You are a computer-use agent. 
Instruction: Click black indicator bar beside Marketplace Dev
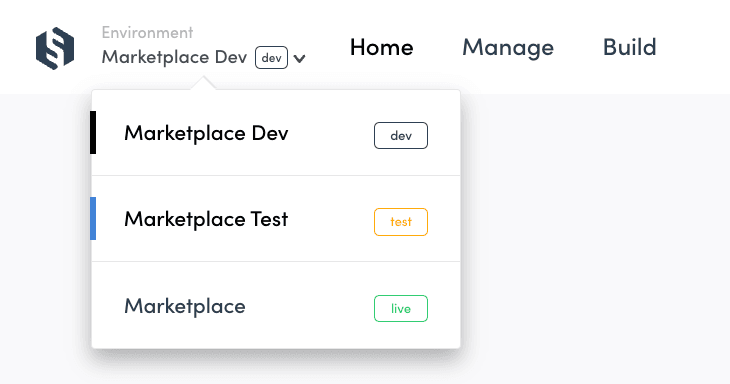[93, 132]
